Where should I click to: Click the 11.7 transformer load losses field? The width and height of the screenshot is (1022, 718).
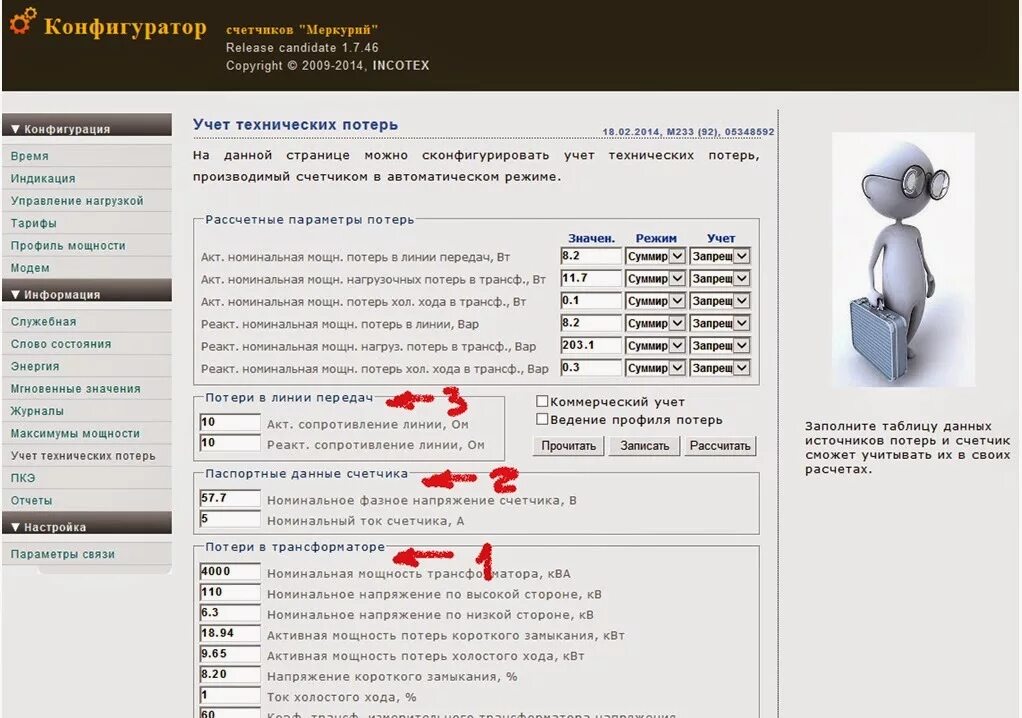[591, 278]
